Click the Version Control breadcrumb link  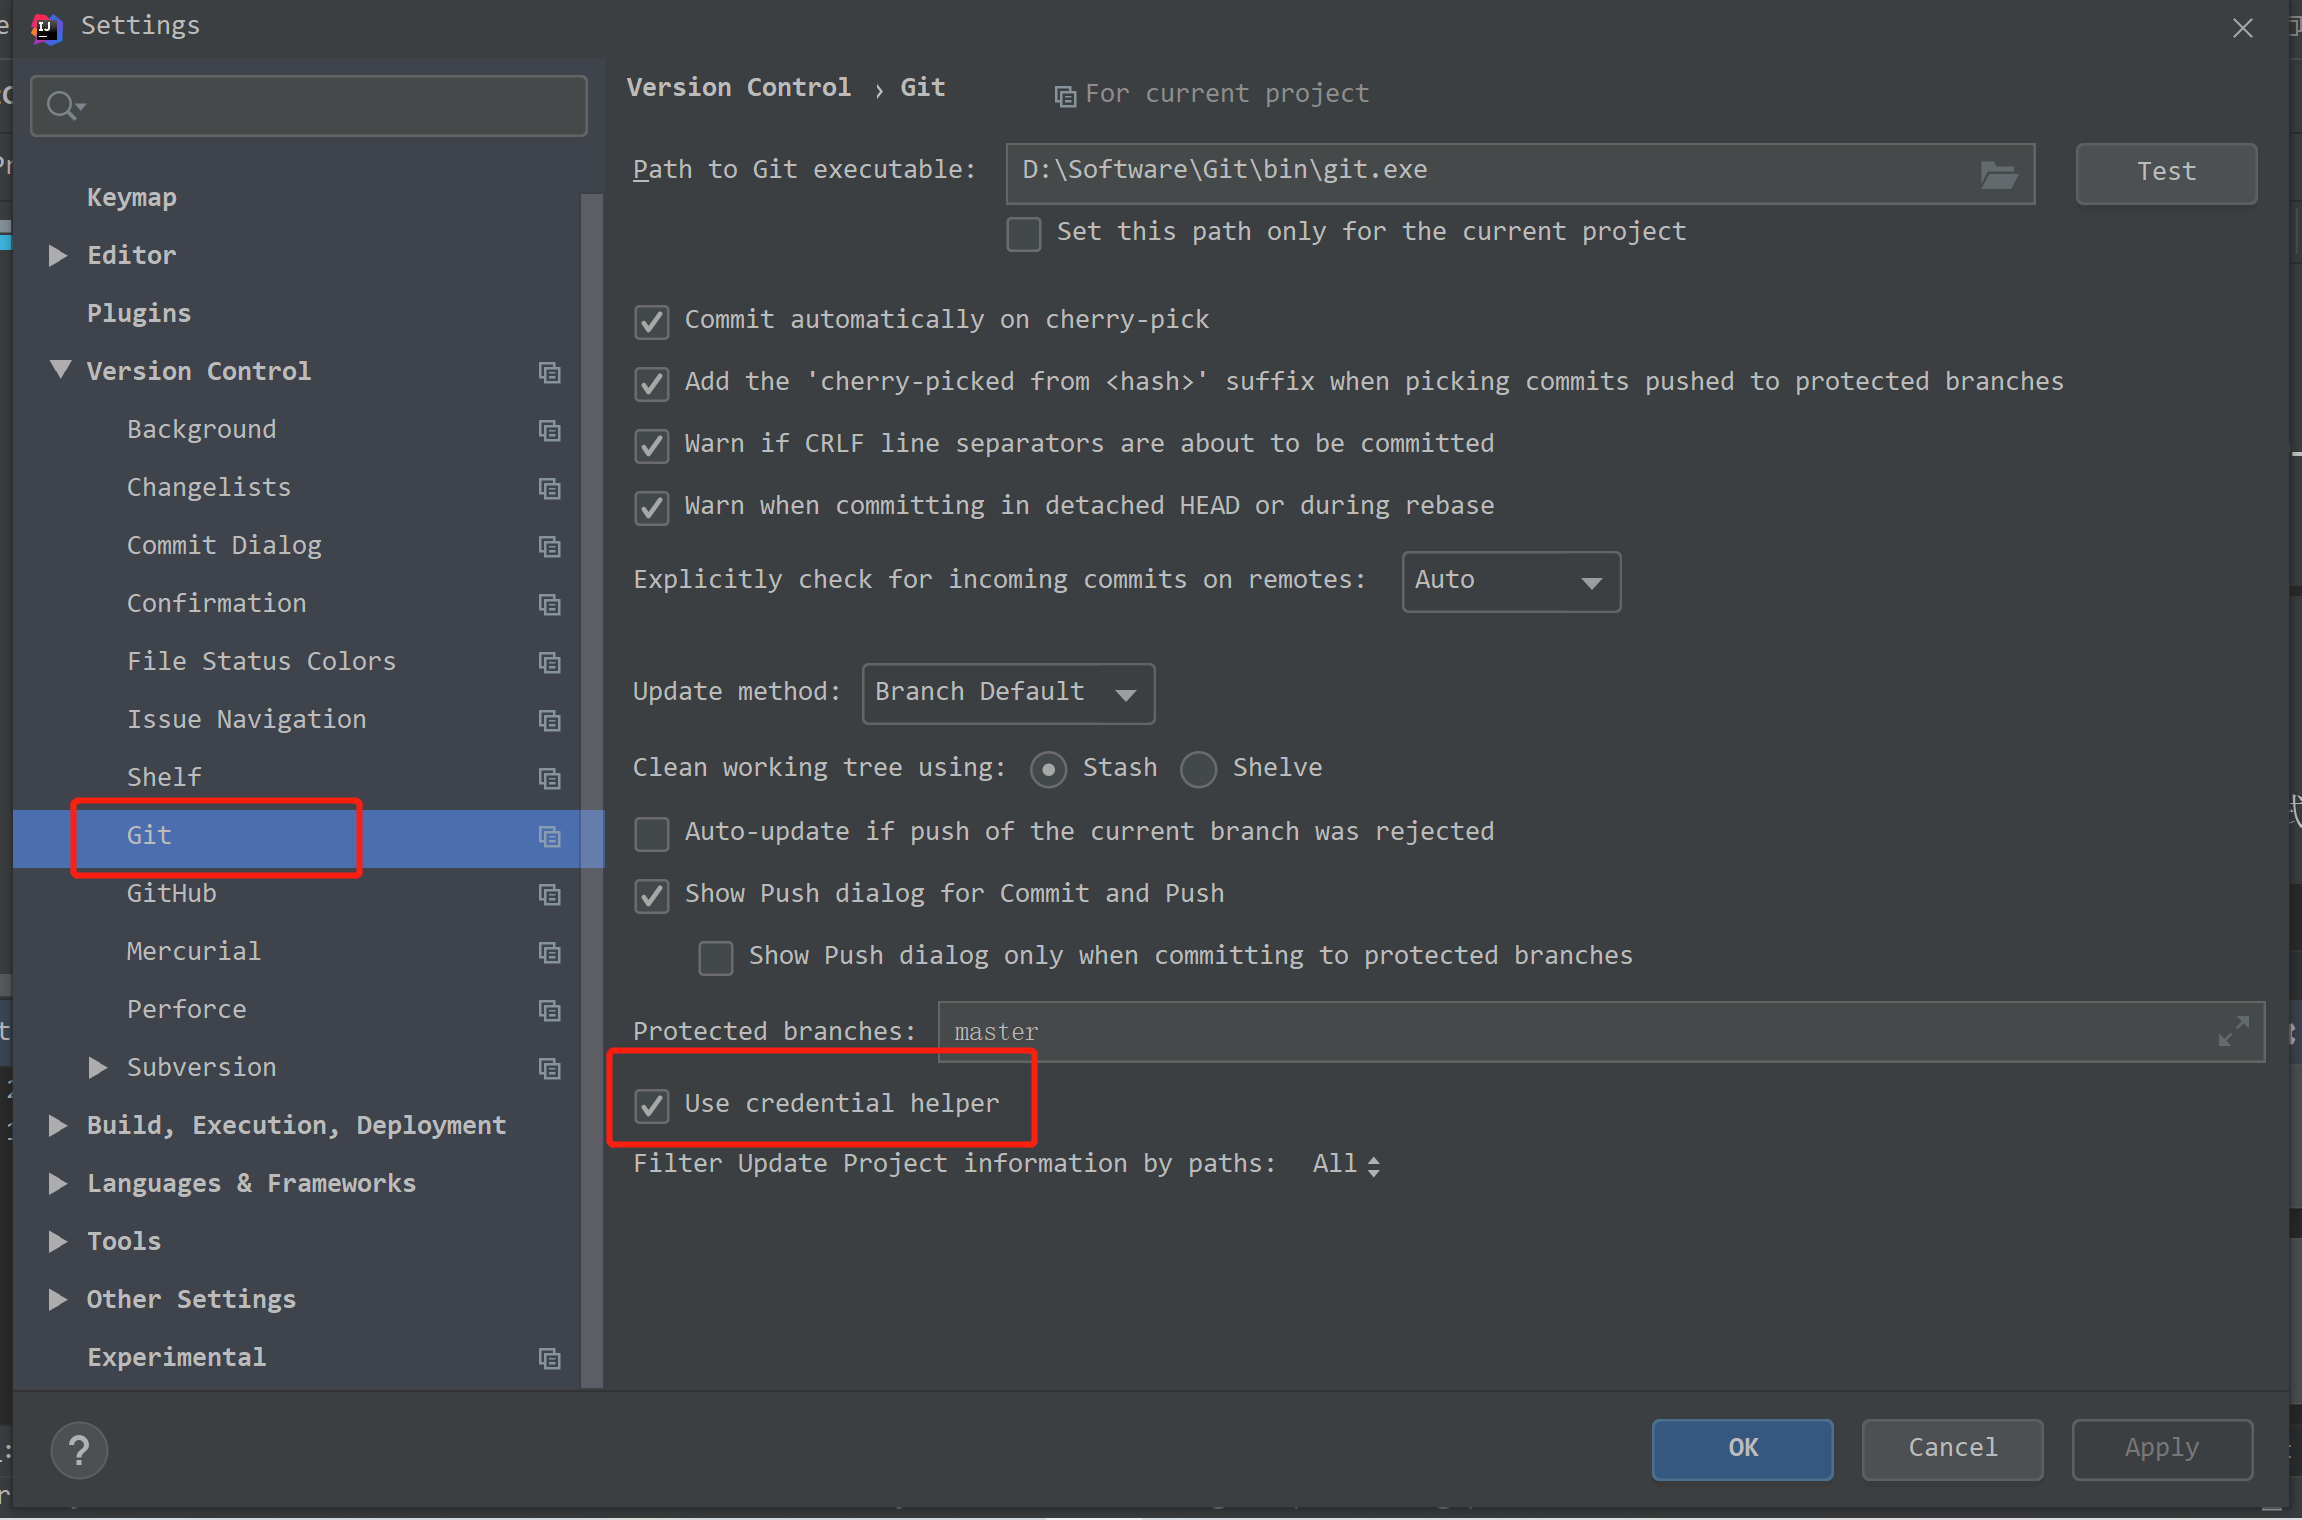click(x=738, y=88)
